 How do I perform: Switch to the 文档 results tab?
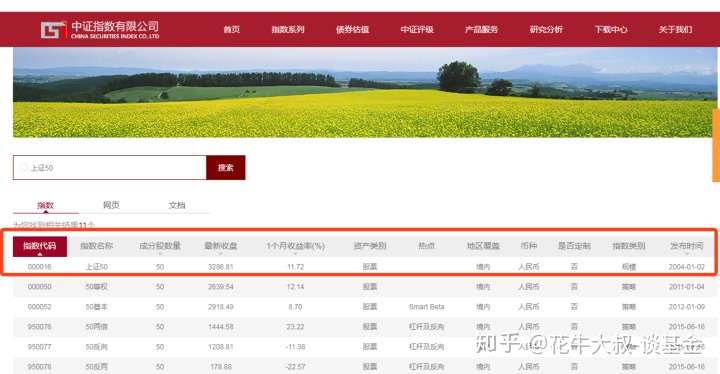[x=177, y=205]
